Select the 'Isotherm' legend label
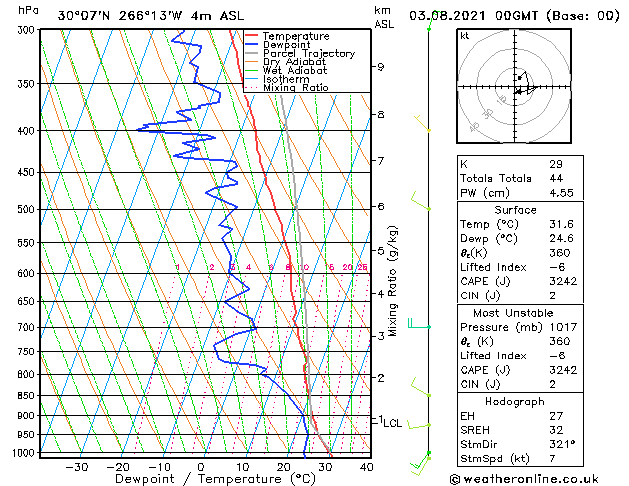Viewport: 629px width, 486px height. (286, 79)
